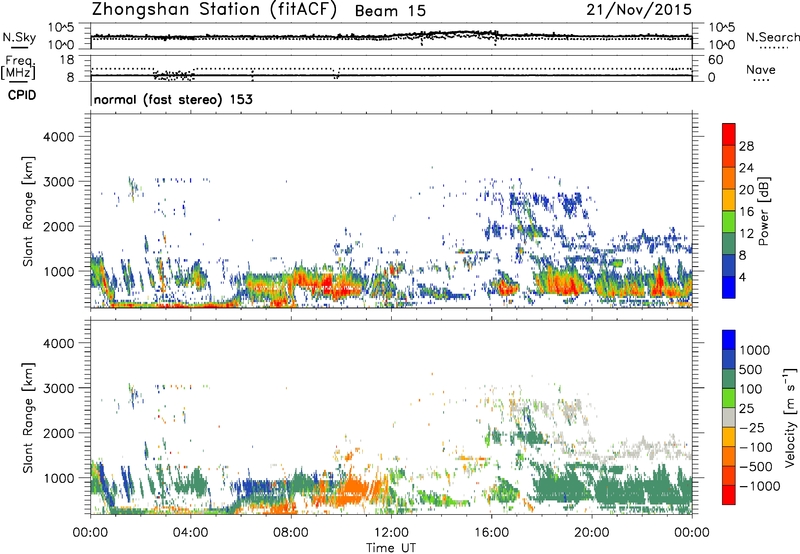Click the '3000' tick in the Power panel
Screen dimensions: 800x554
(59, 182)
